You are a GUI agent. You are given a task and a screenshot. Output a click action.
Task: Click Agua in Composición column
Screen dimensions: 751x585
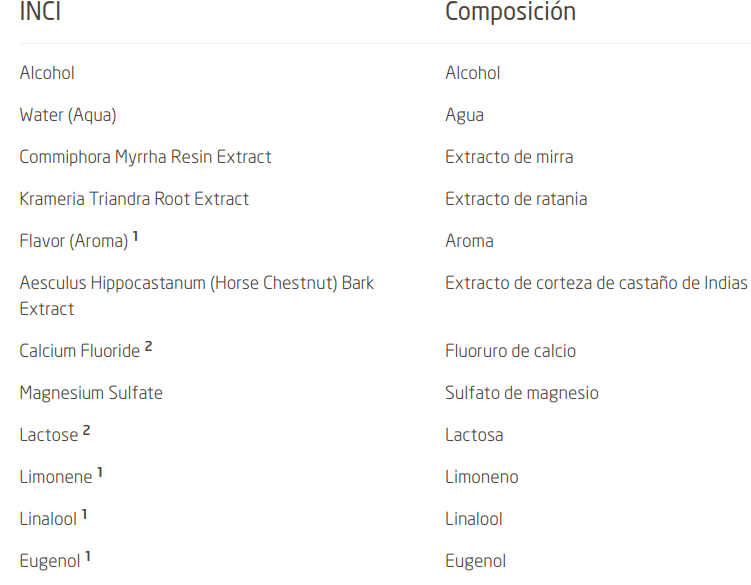point(465,115)
